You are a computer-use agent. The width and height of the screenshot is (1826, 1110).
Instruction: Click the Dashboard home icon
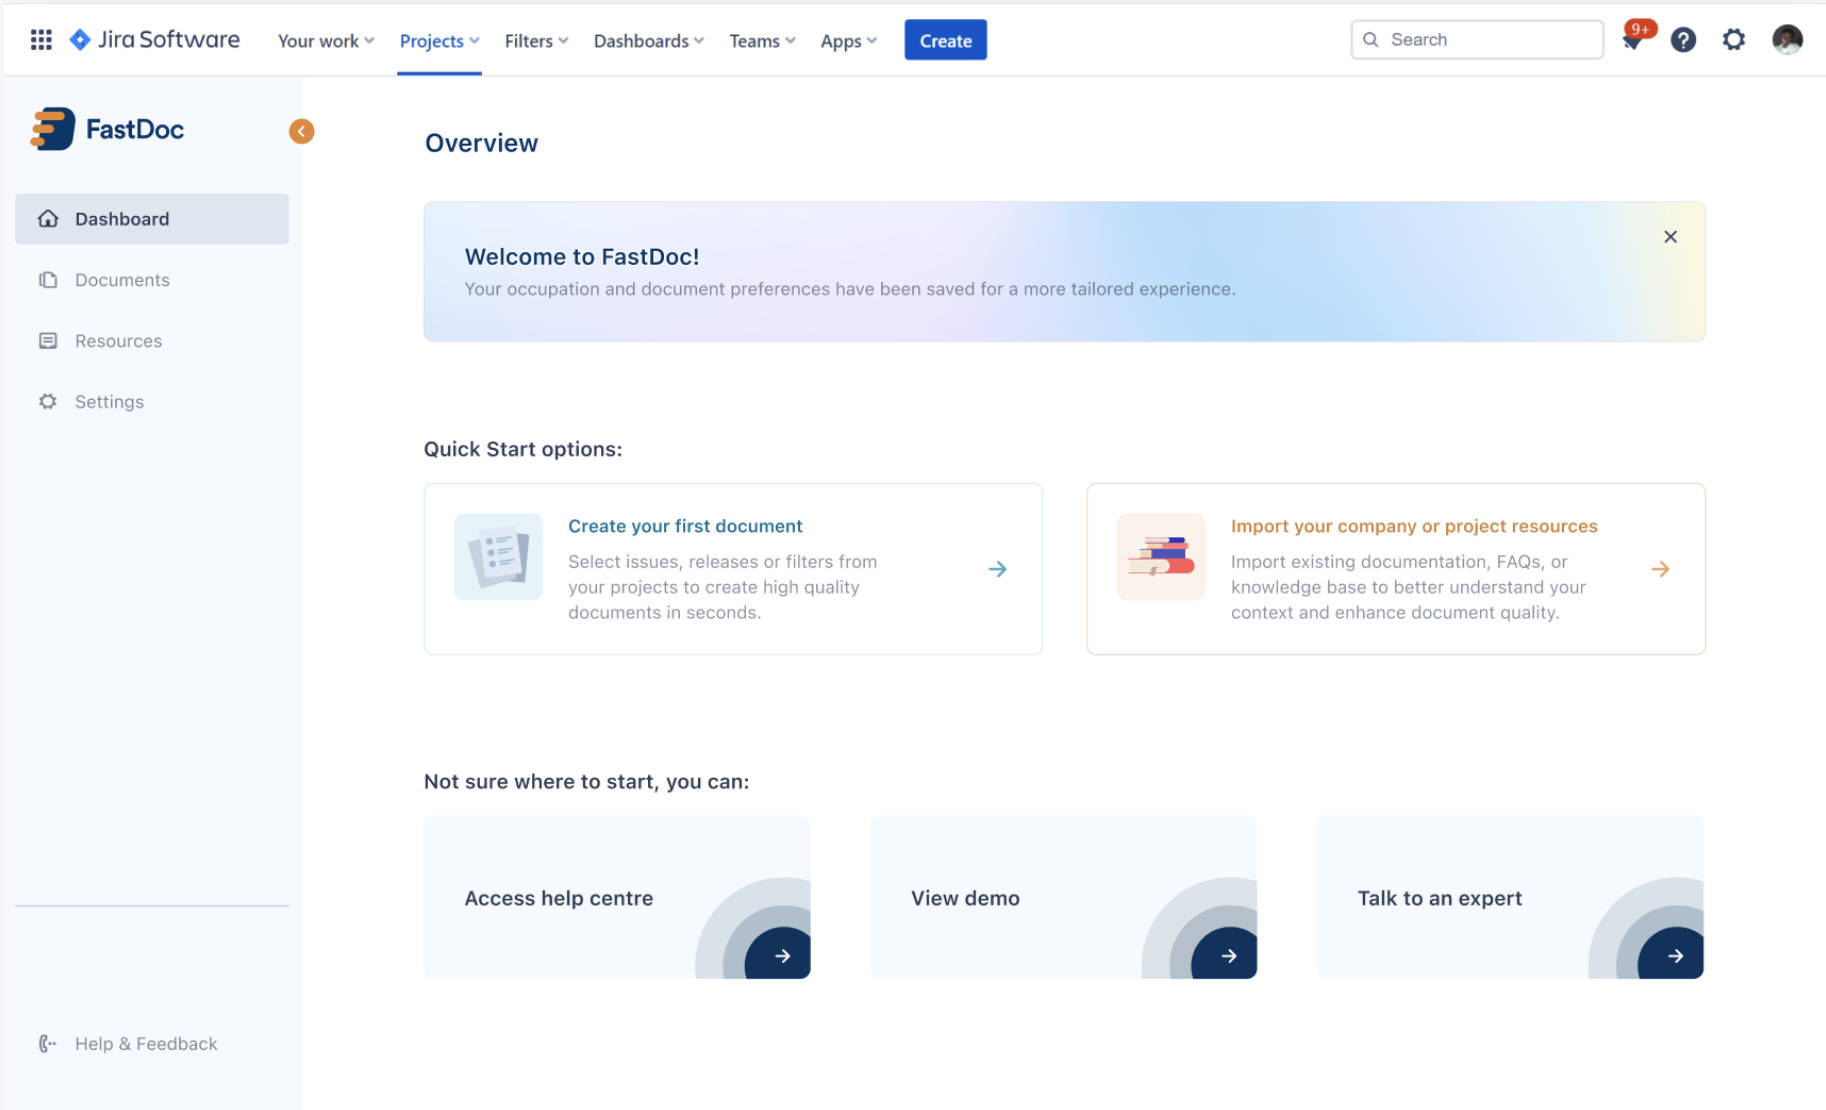[x=48, y=219]
